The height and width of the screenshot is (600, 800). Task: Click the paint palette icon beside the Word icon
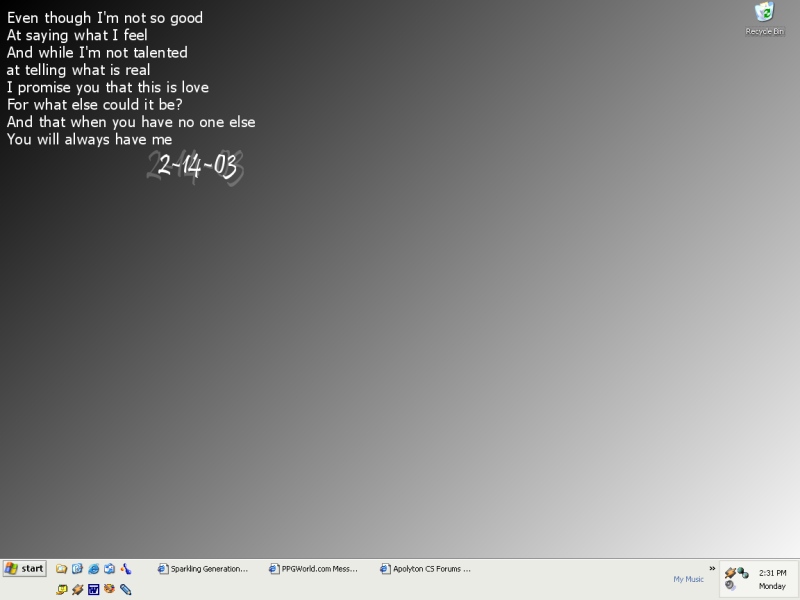point(109,589)
